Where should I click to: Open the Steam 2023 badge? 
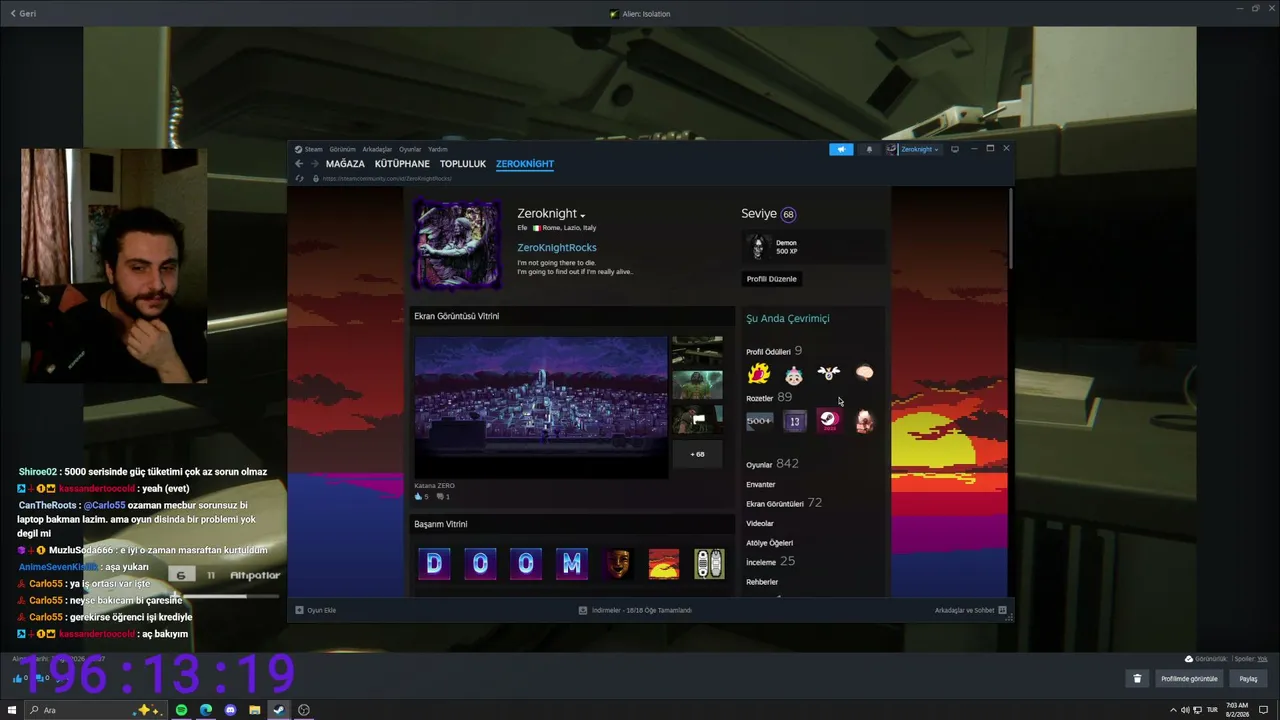829,421
